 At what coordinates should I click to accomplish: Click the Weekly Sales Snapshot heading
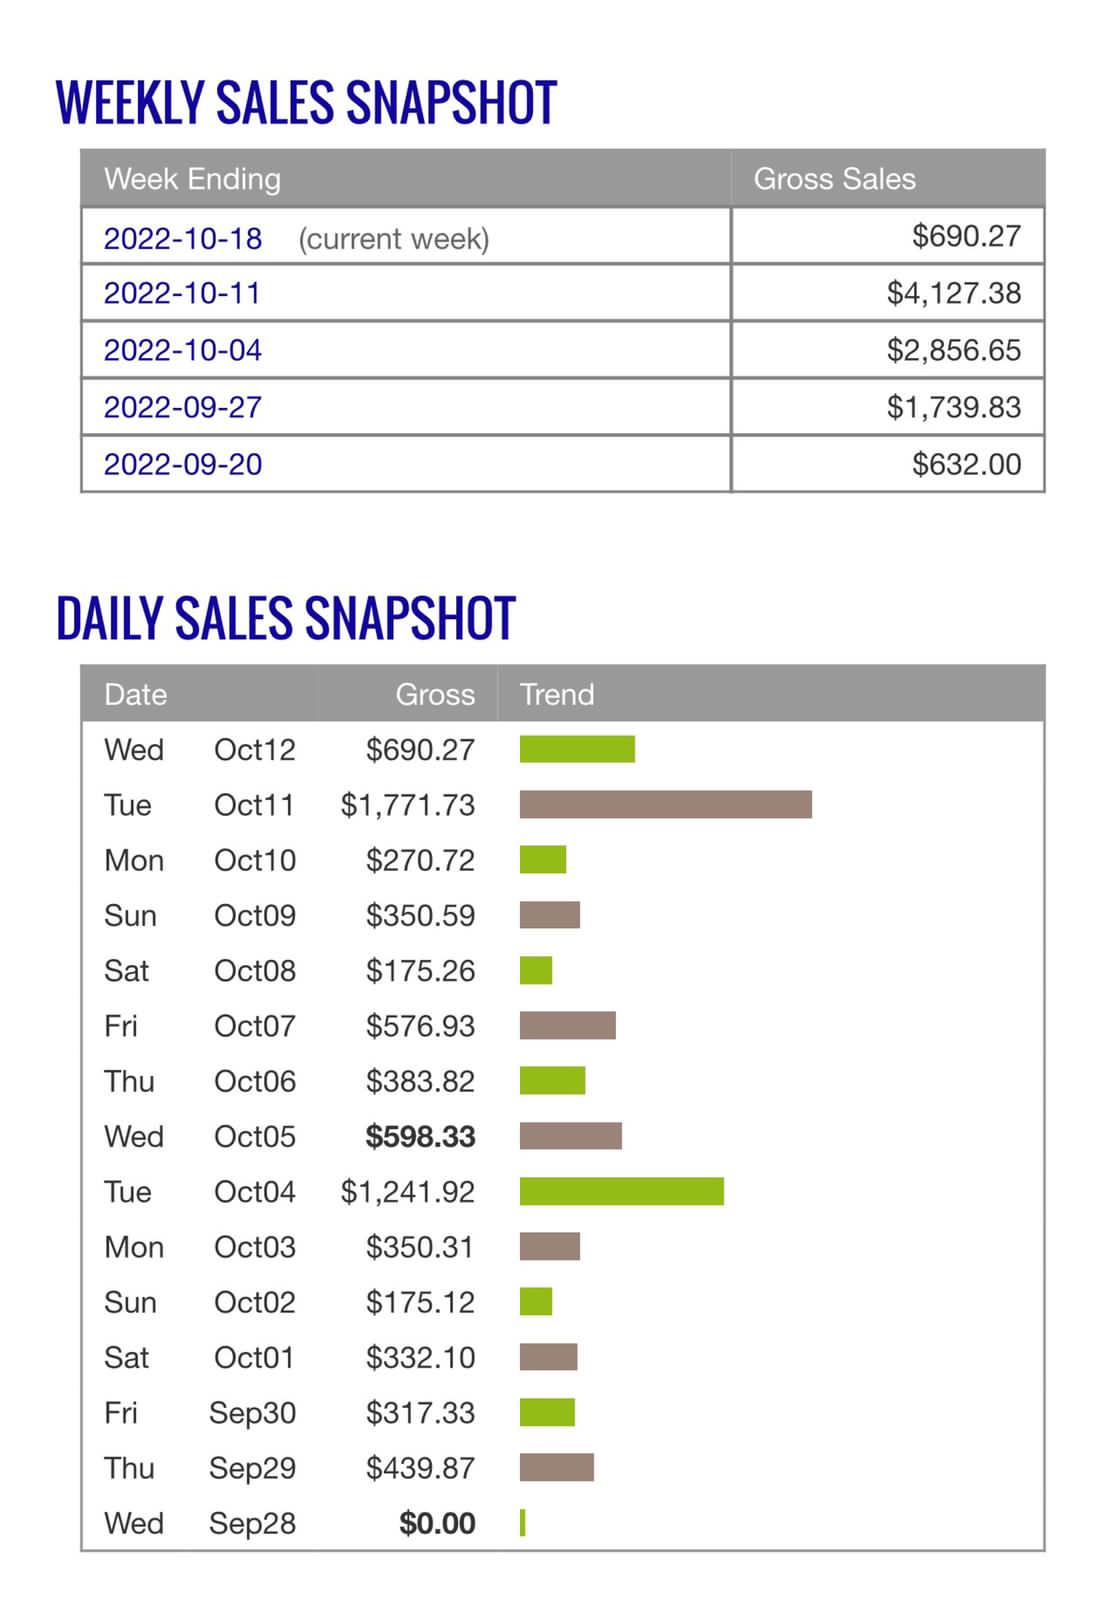coord(306,103)
